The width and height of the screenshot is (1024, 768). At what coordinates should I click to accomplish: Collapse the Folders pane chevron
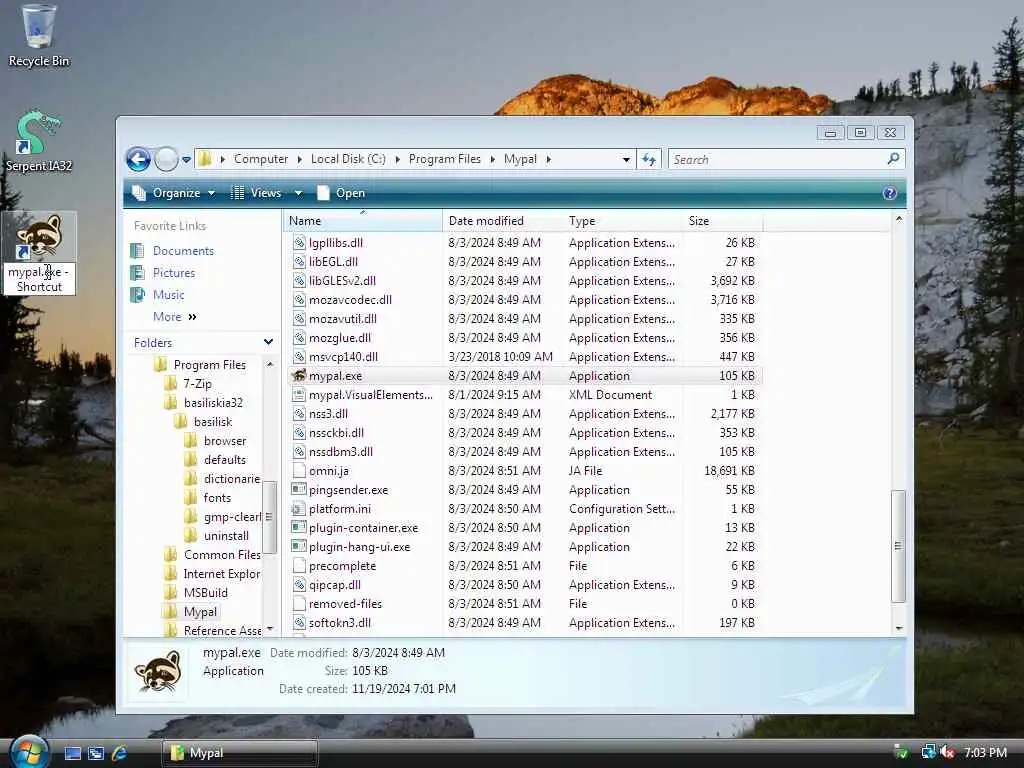point(268,342)
